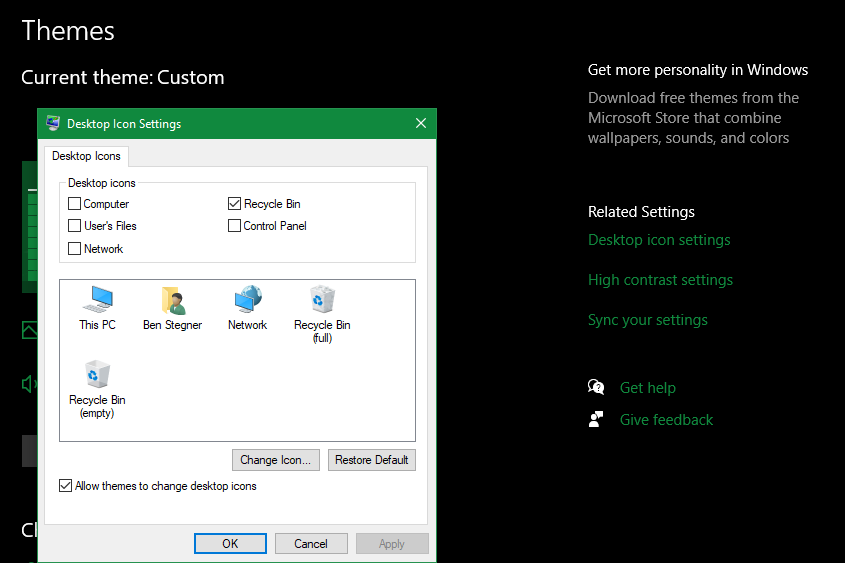The height and width of the screenshot is (563, 845).
Task: Enable the Control Panel checkbox
Action: [235, 226]
